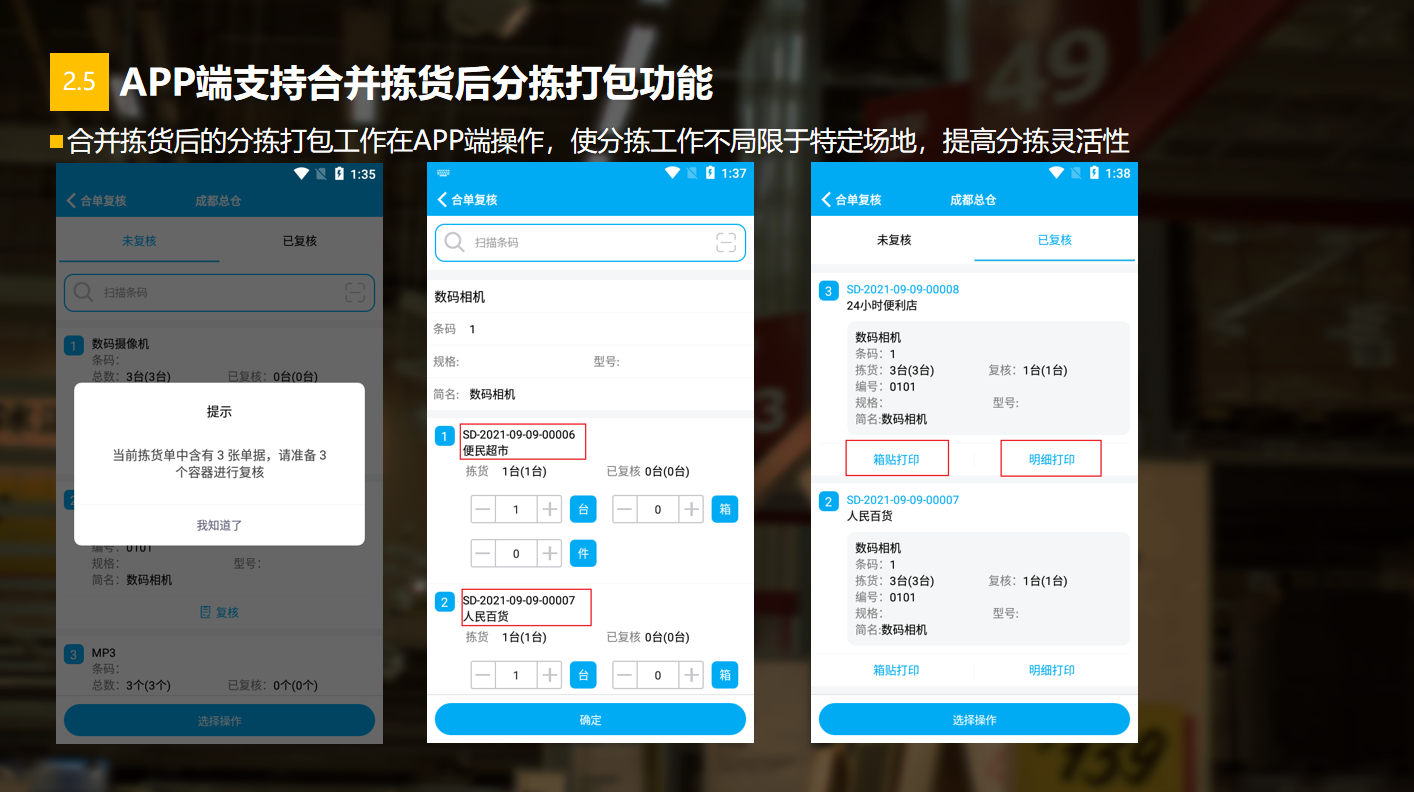Image resolution: width=1414 pixels, height=792 pixels.
Task: Tap 明细打印 under 24小时便利店 order
Action: pos(1051,457)
